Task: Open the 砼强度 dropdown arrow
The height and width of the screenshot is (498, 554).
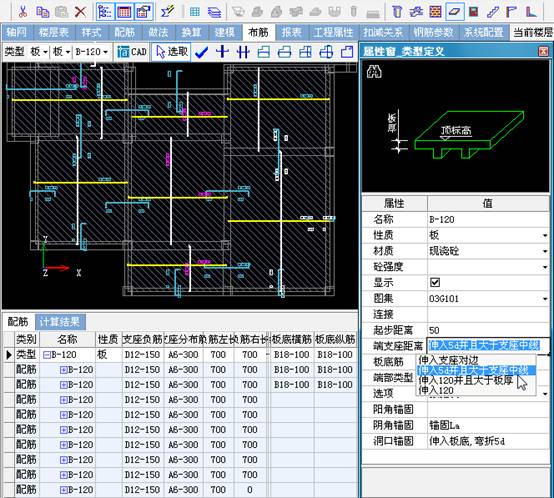Action: click(545, 267)
